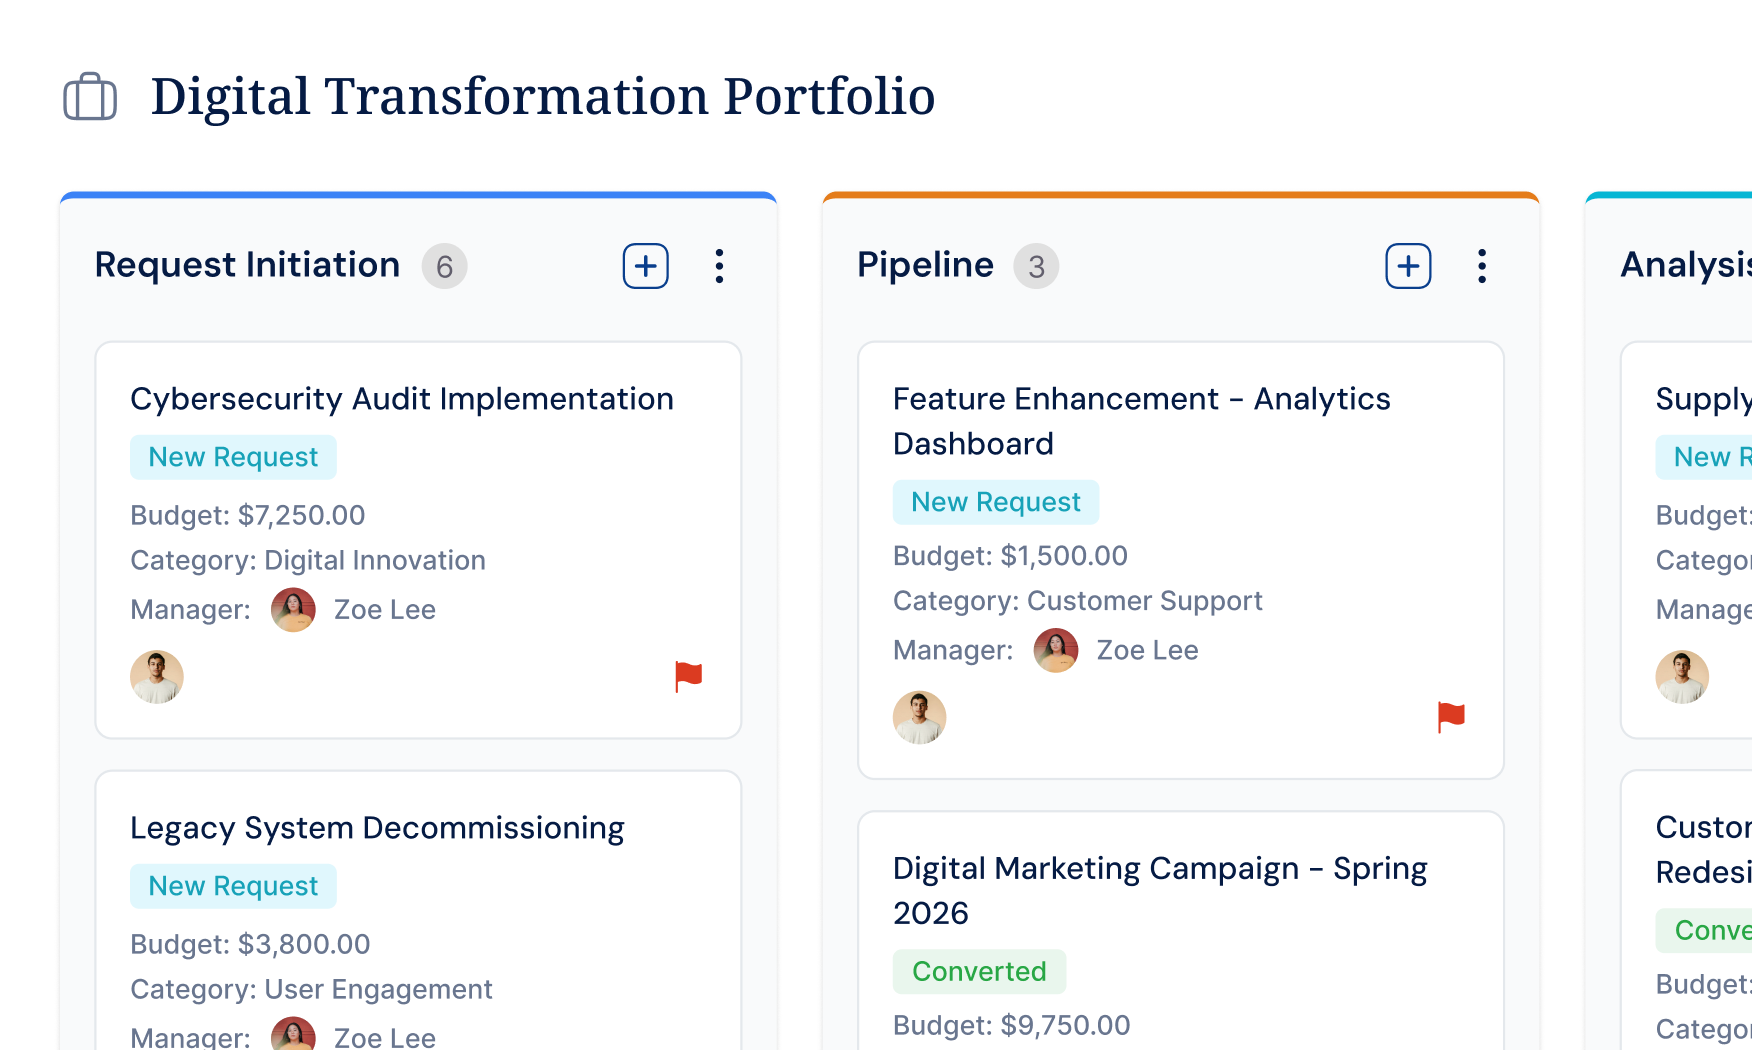Click assignee avatar on Cybersecurity Audit card
Screen dimensions: 1752x1050
click(157, 677)
